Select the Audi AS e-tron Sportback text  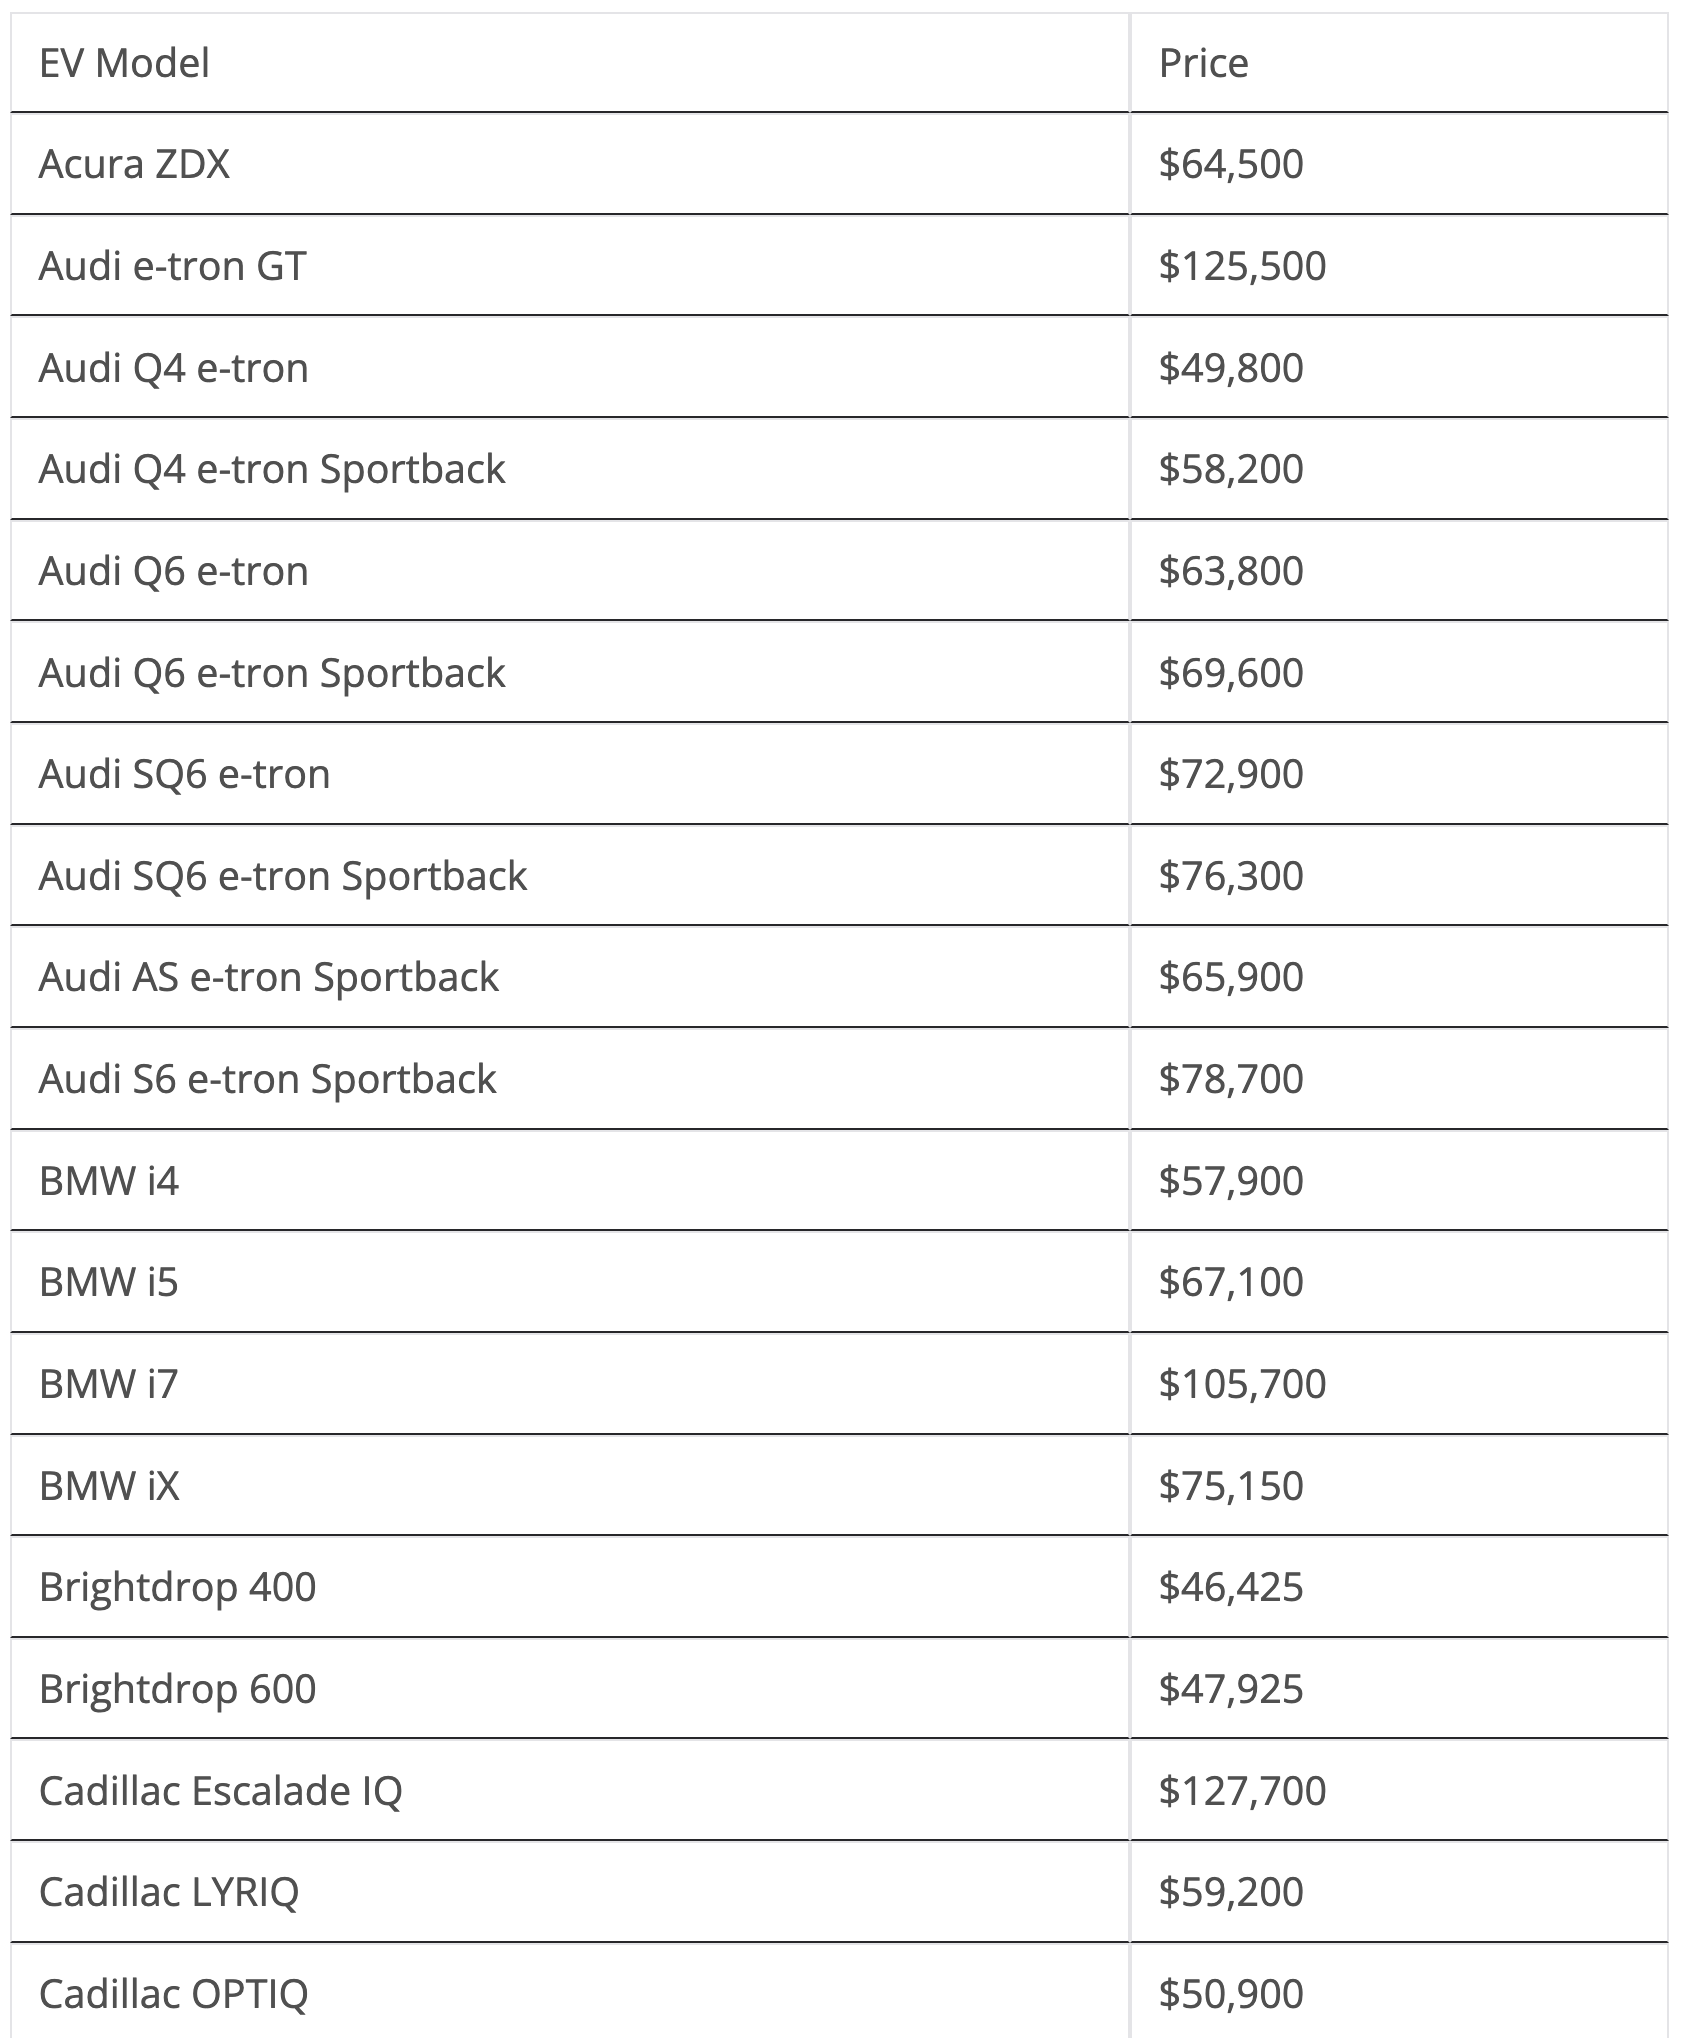point(269,977)
